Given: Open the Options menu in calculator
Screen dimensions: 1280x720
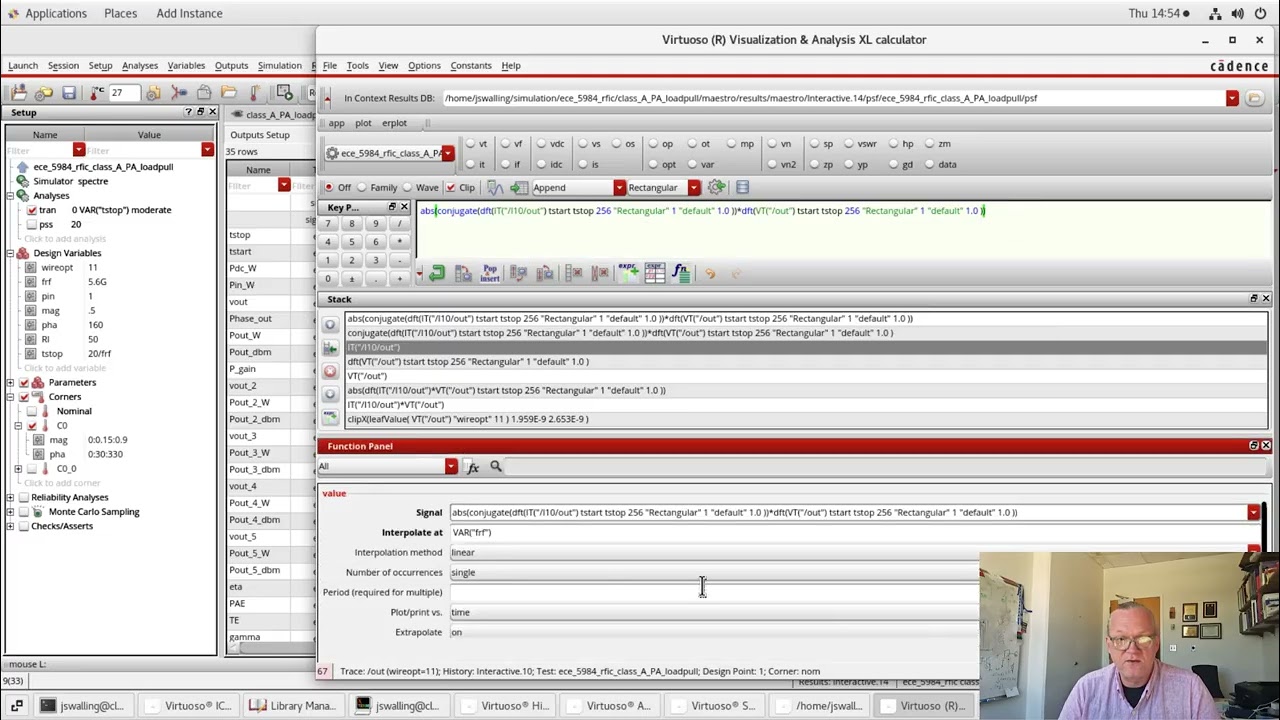Looking at the screenshot, I should tap(424, 65).
